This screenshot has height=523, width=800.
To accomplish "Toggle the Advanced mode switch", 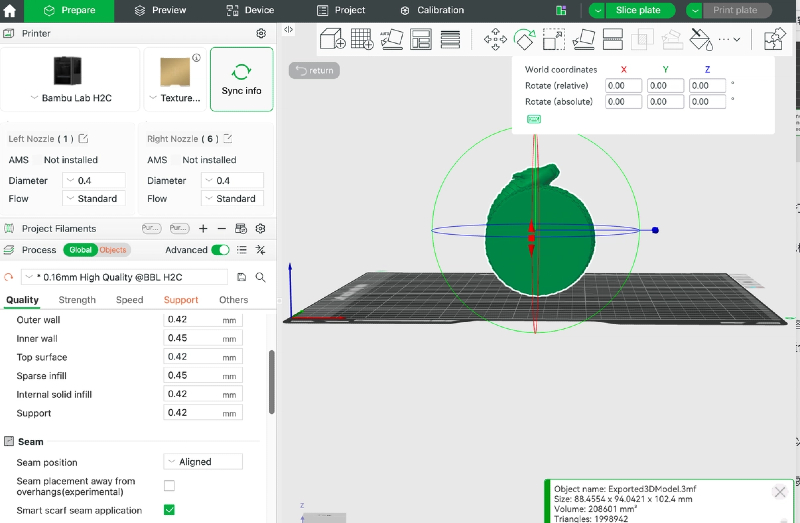I will tap(220, 250).
